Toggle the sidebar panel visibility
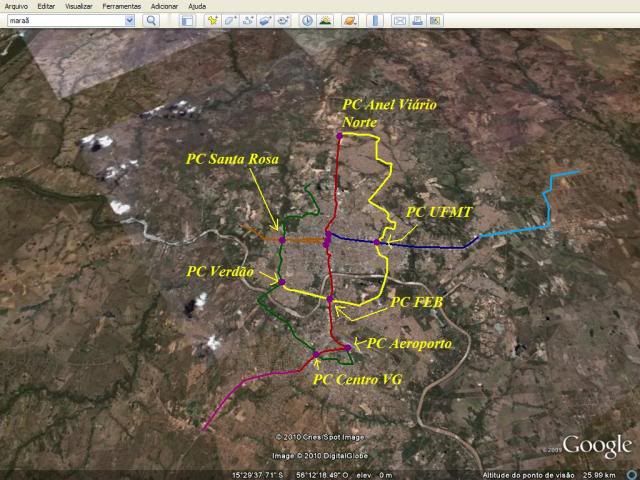This screenshot has height=480, width=640. pyautogui.click(x=186, y=20)
